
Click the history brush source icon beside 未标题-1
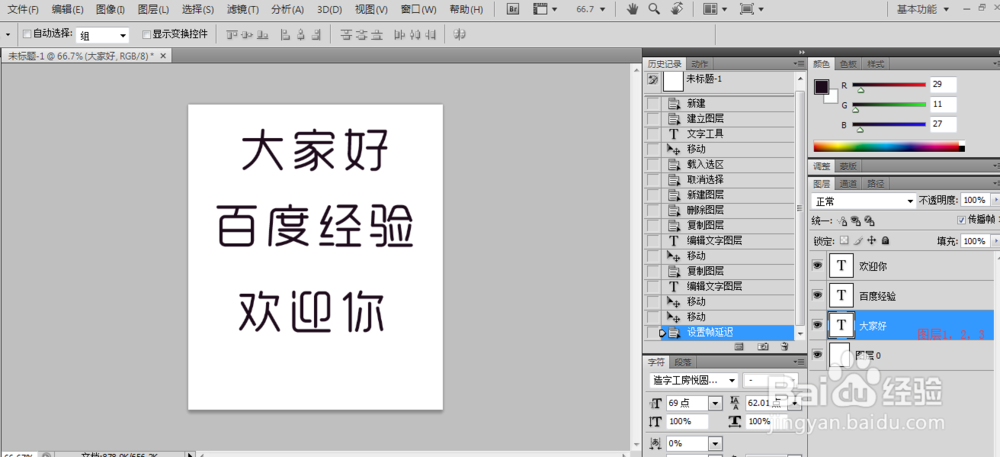coord(652,80)
